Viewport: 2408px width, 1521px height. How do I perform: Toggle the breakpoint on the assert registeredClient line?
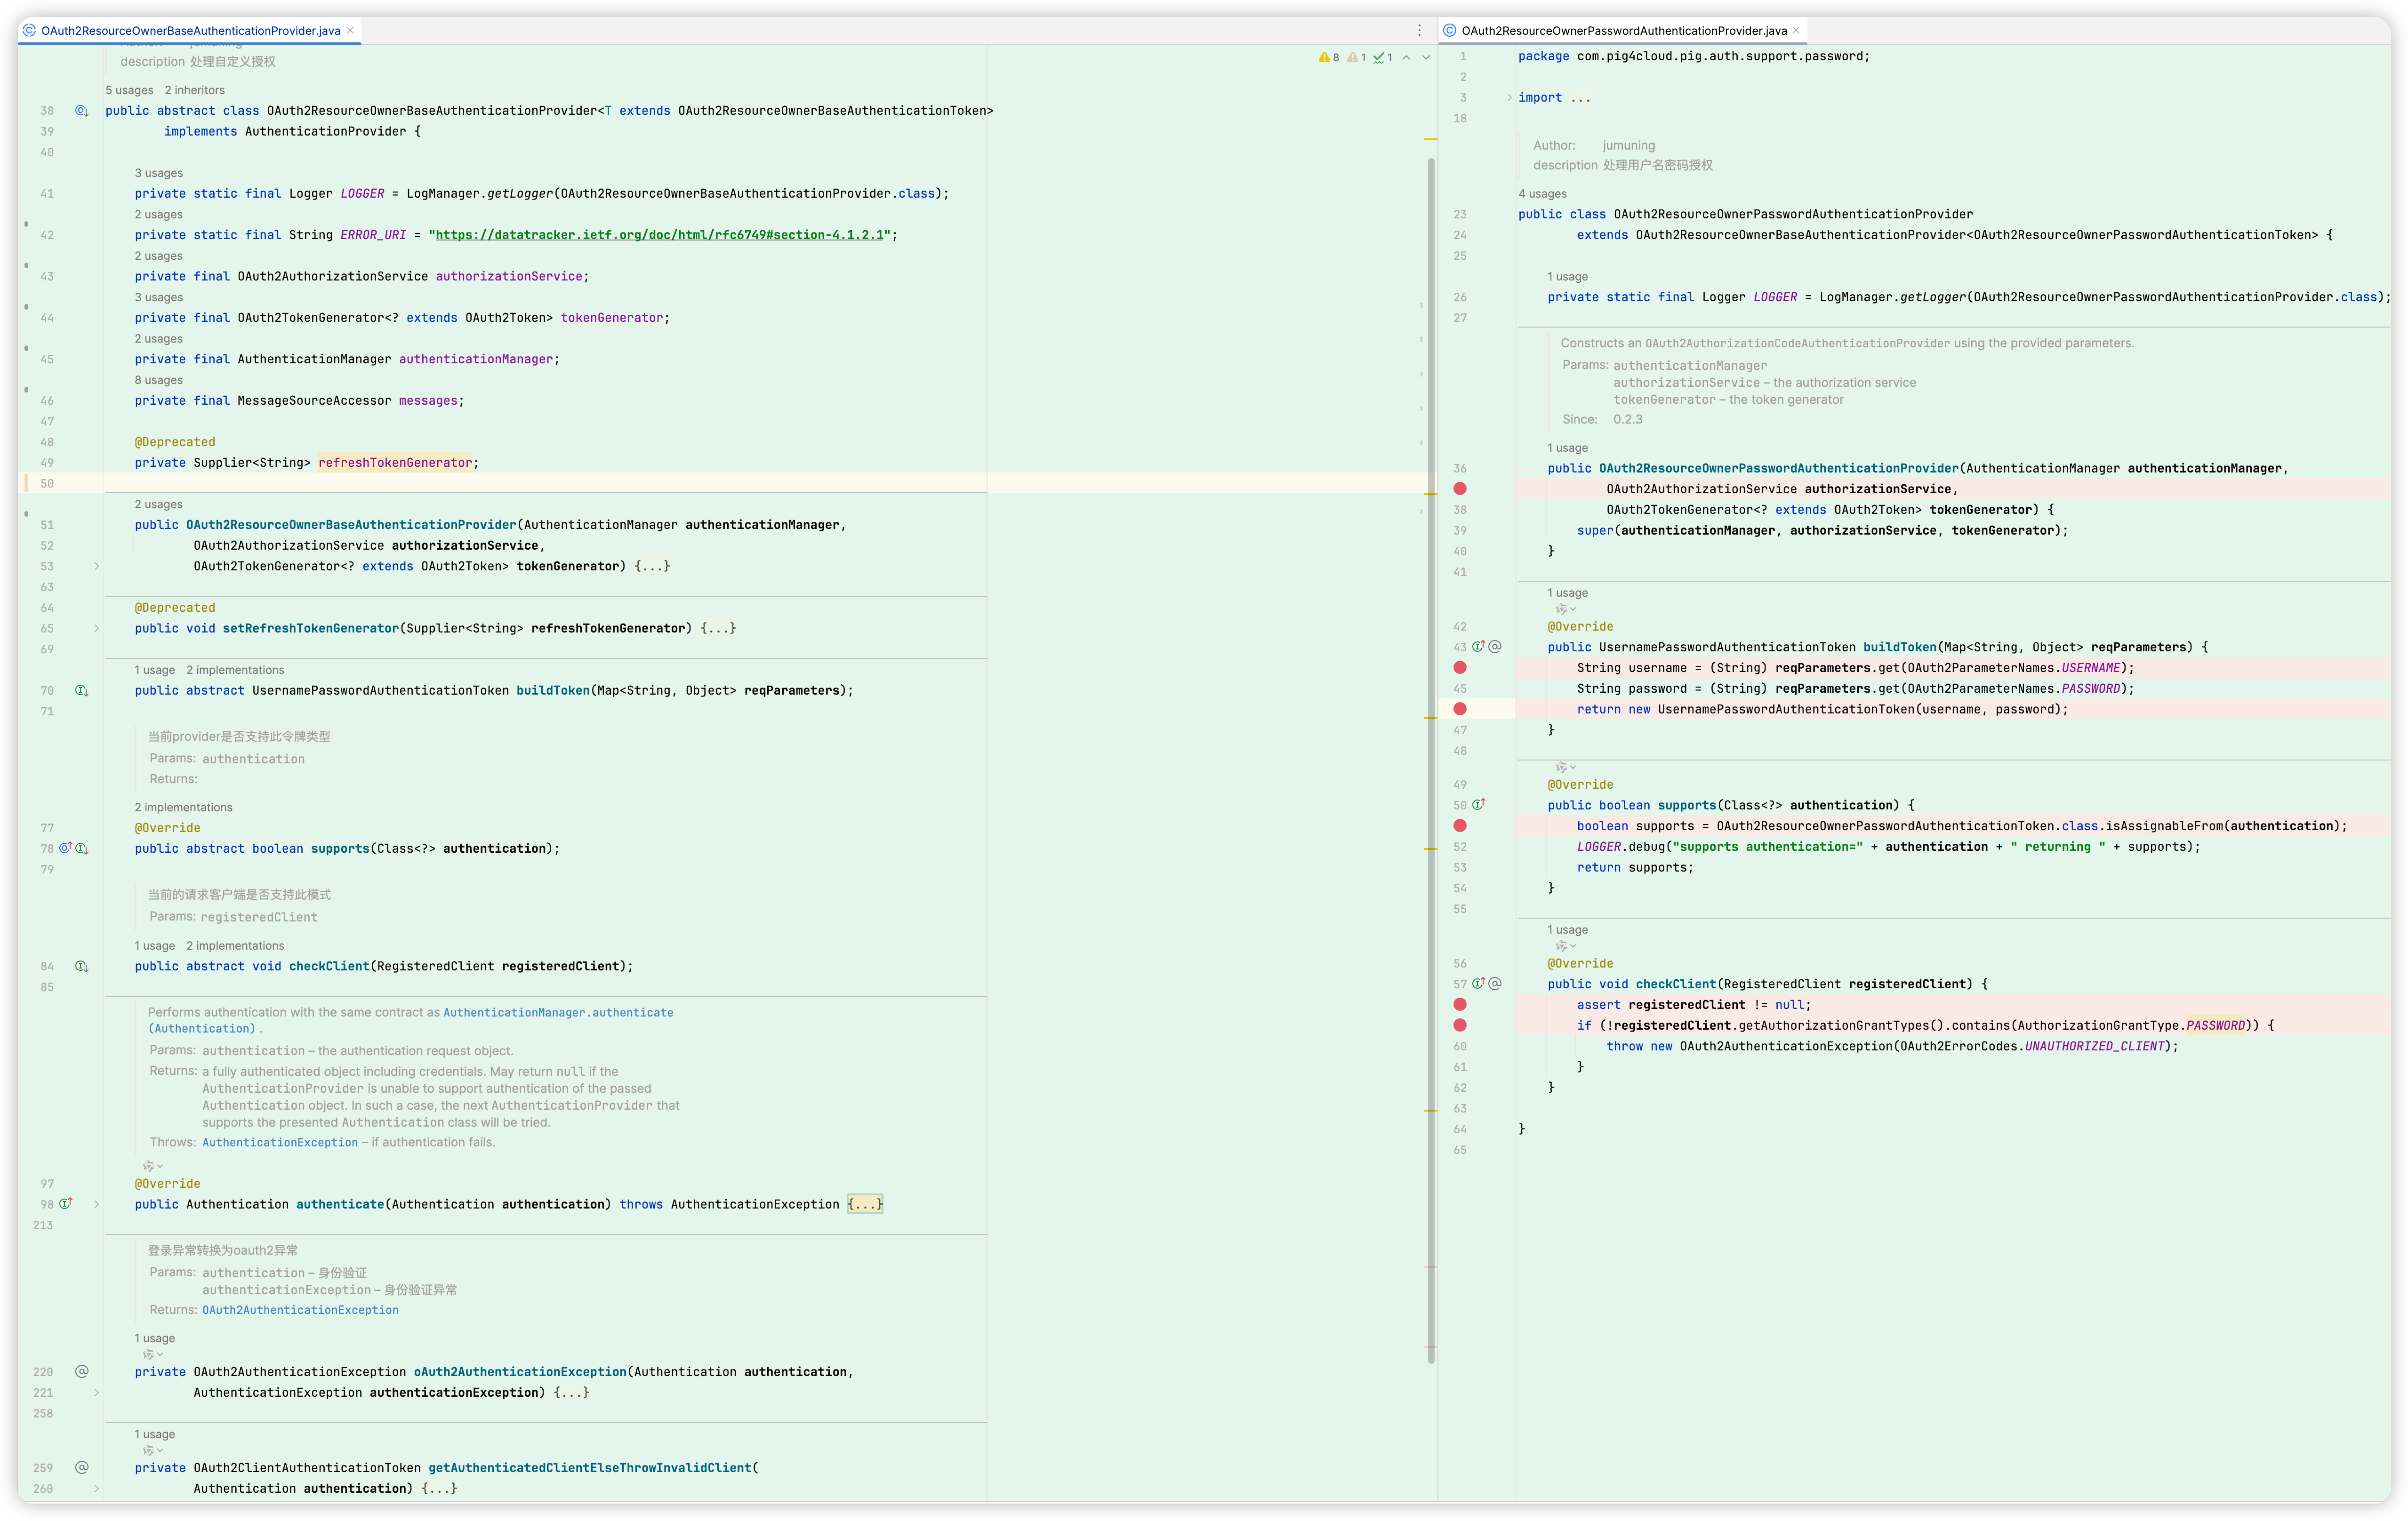click(x=1460, y=1004)
